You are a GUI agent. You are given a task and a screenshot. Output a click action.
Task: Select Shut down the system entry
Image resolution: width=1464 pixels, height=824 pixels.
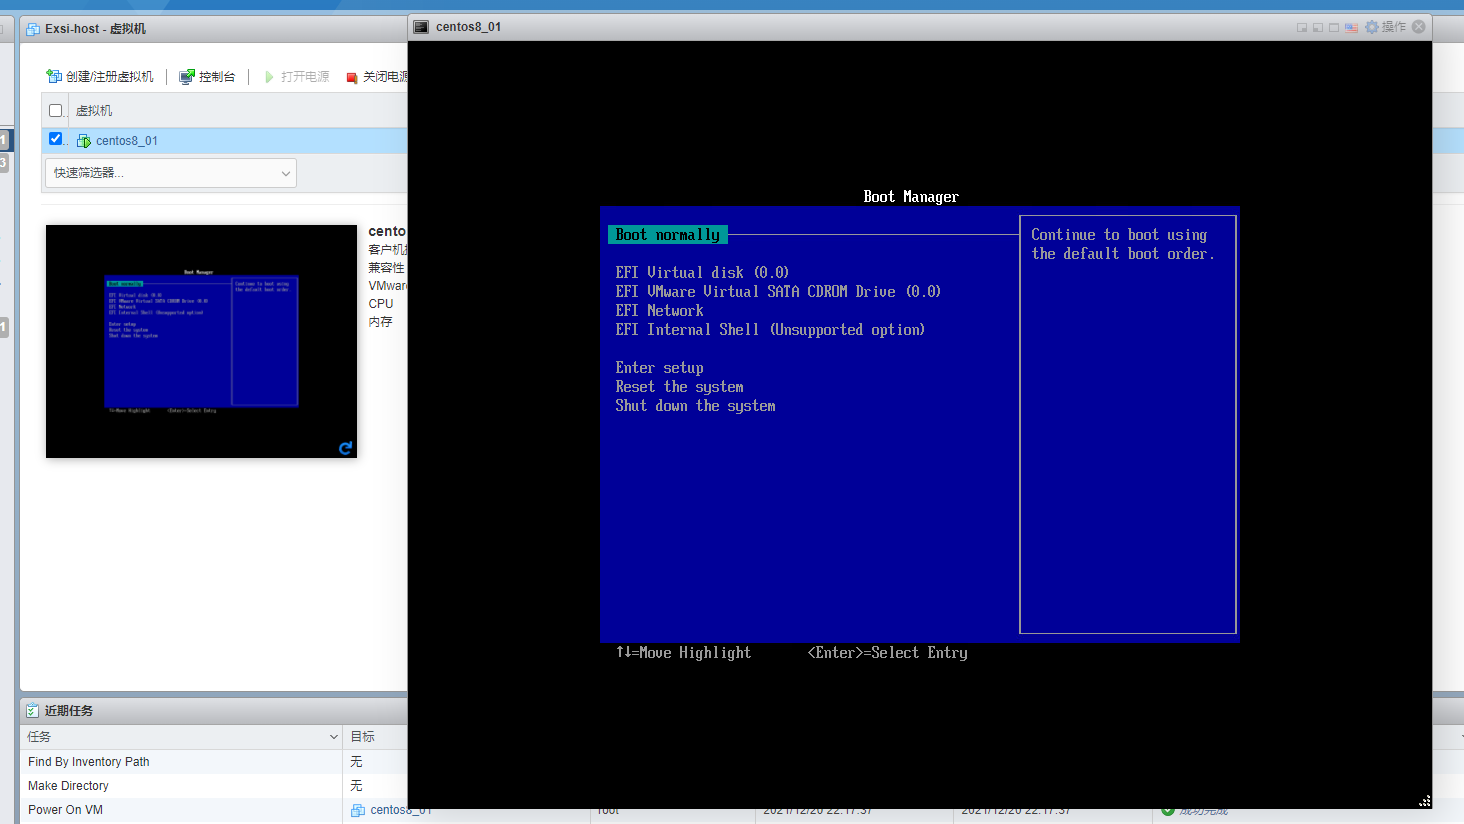click(x=695, y=405)
